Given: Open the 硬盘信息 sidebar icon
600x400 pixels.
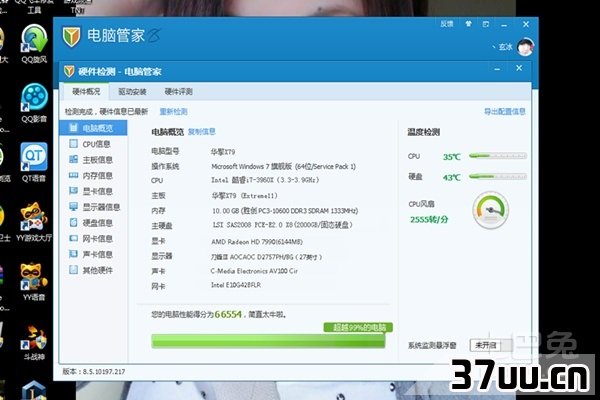Looking at the screenshot, I should 73,222.
